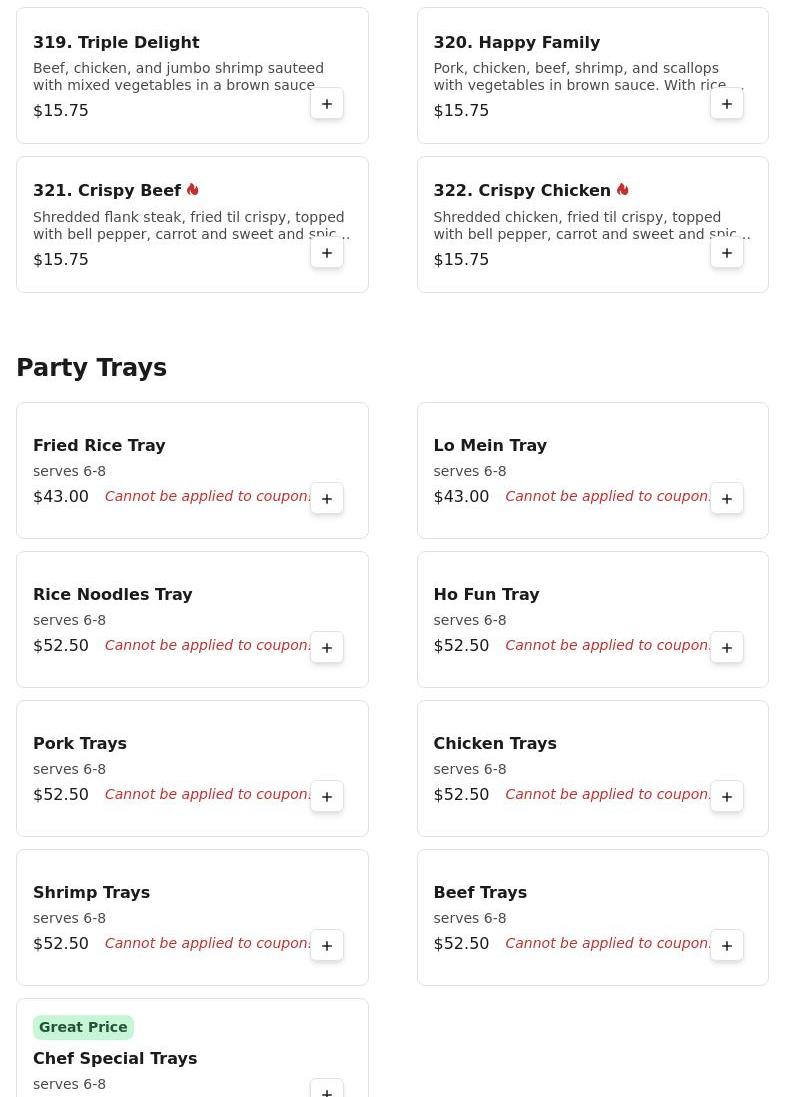This screenshot has width=785, height=1097.
Task: Add 320. Happy Family to order
Action: 727,104
